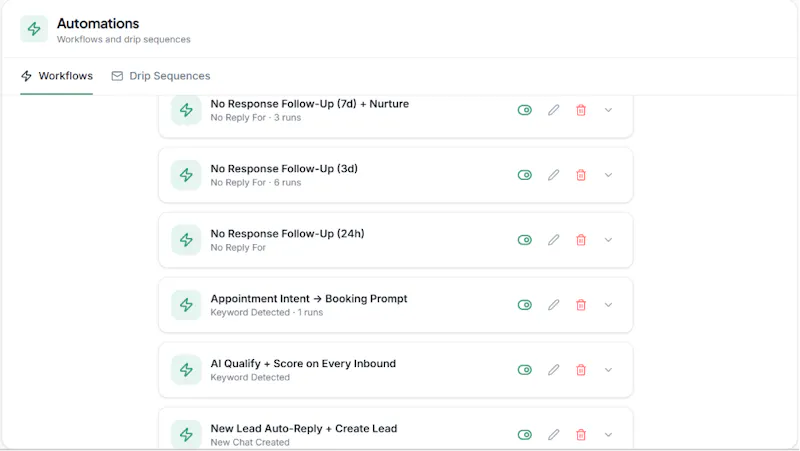Delete AI Qualify + Score on Every Inbound
This screenshot has height=451, width=800.
581,370
